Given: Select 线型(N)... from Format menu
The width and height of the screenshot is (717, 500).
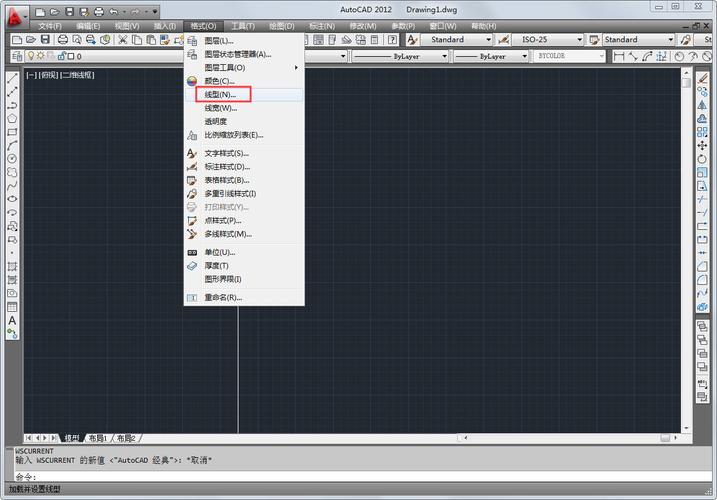Looking at the screenshot, I should (244, 95).
